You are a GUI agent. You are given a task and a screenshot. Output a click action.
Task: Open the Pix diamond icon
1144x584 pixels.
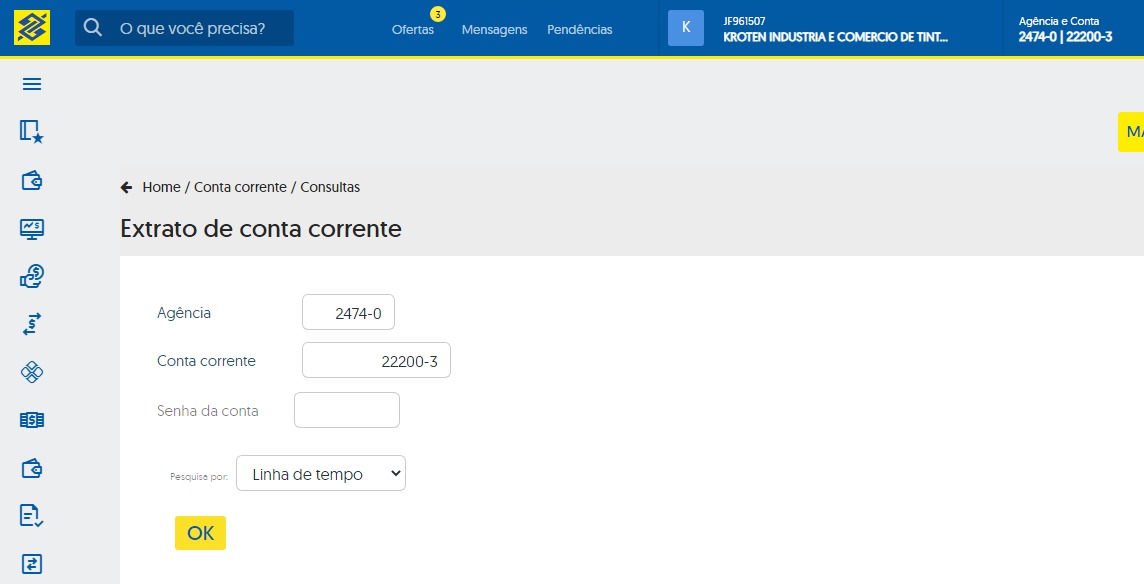pyautogui.click(x=32, y=372)
